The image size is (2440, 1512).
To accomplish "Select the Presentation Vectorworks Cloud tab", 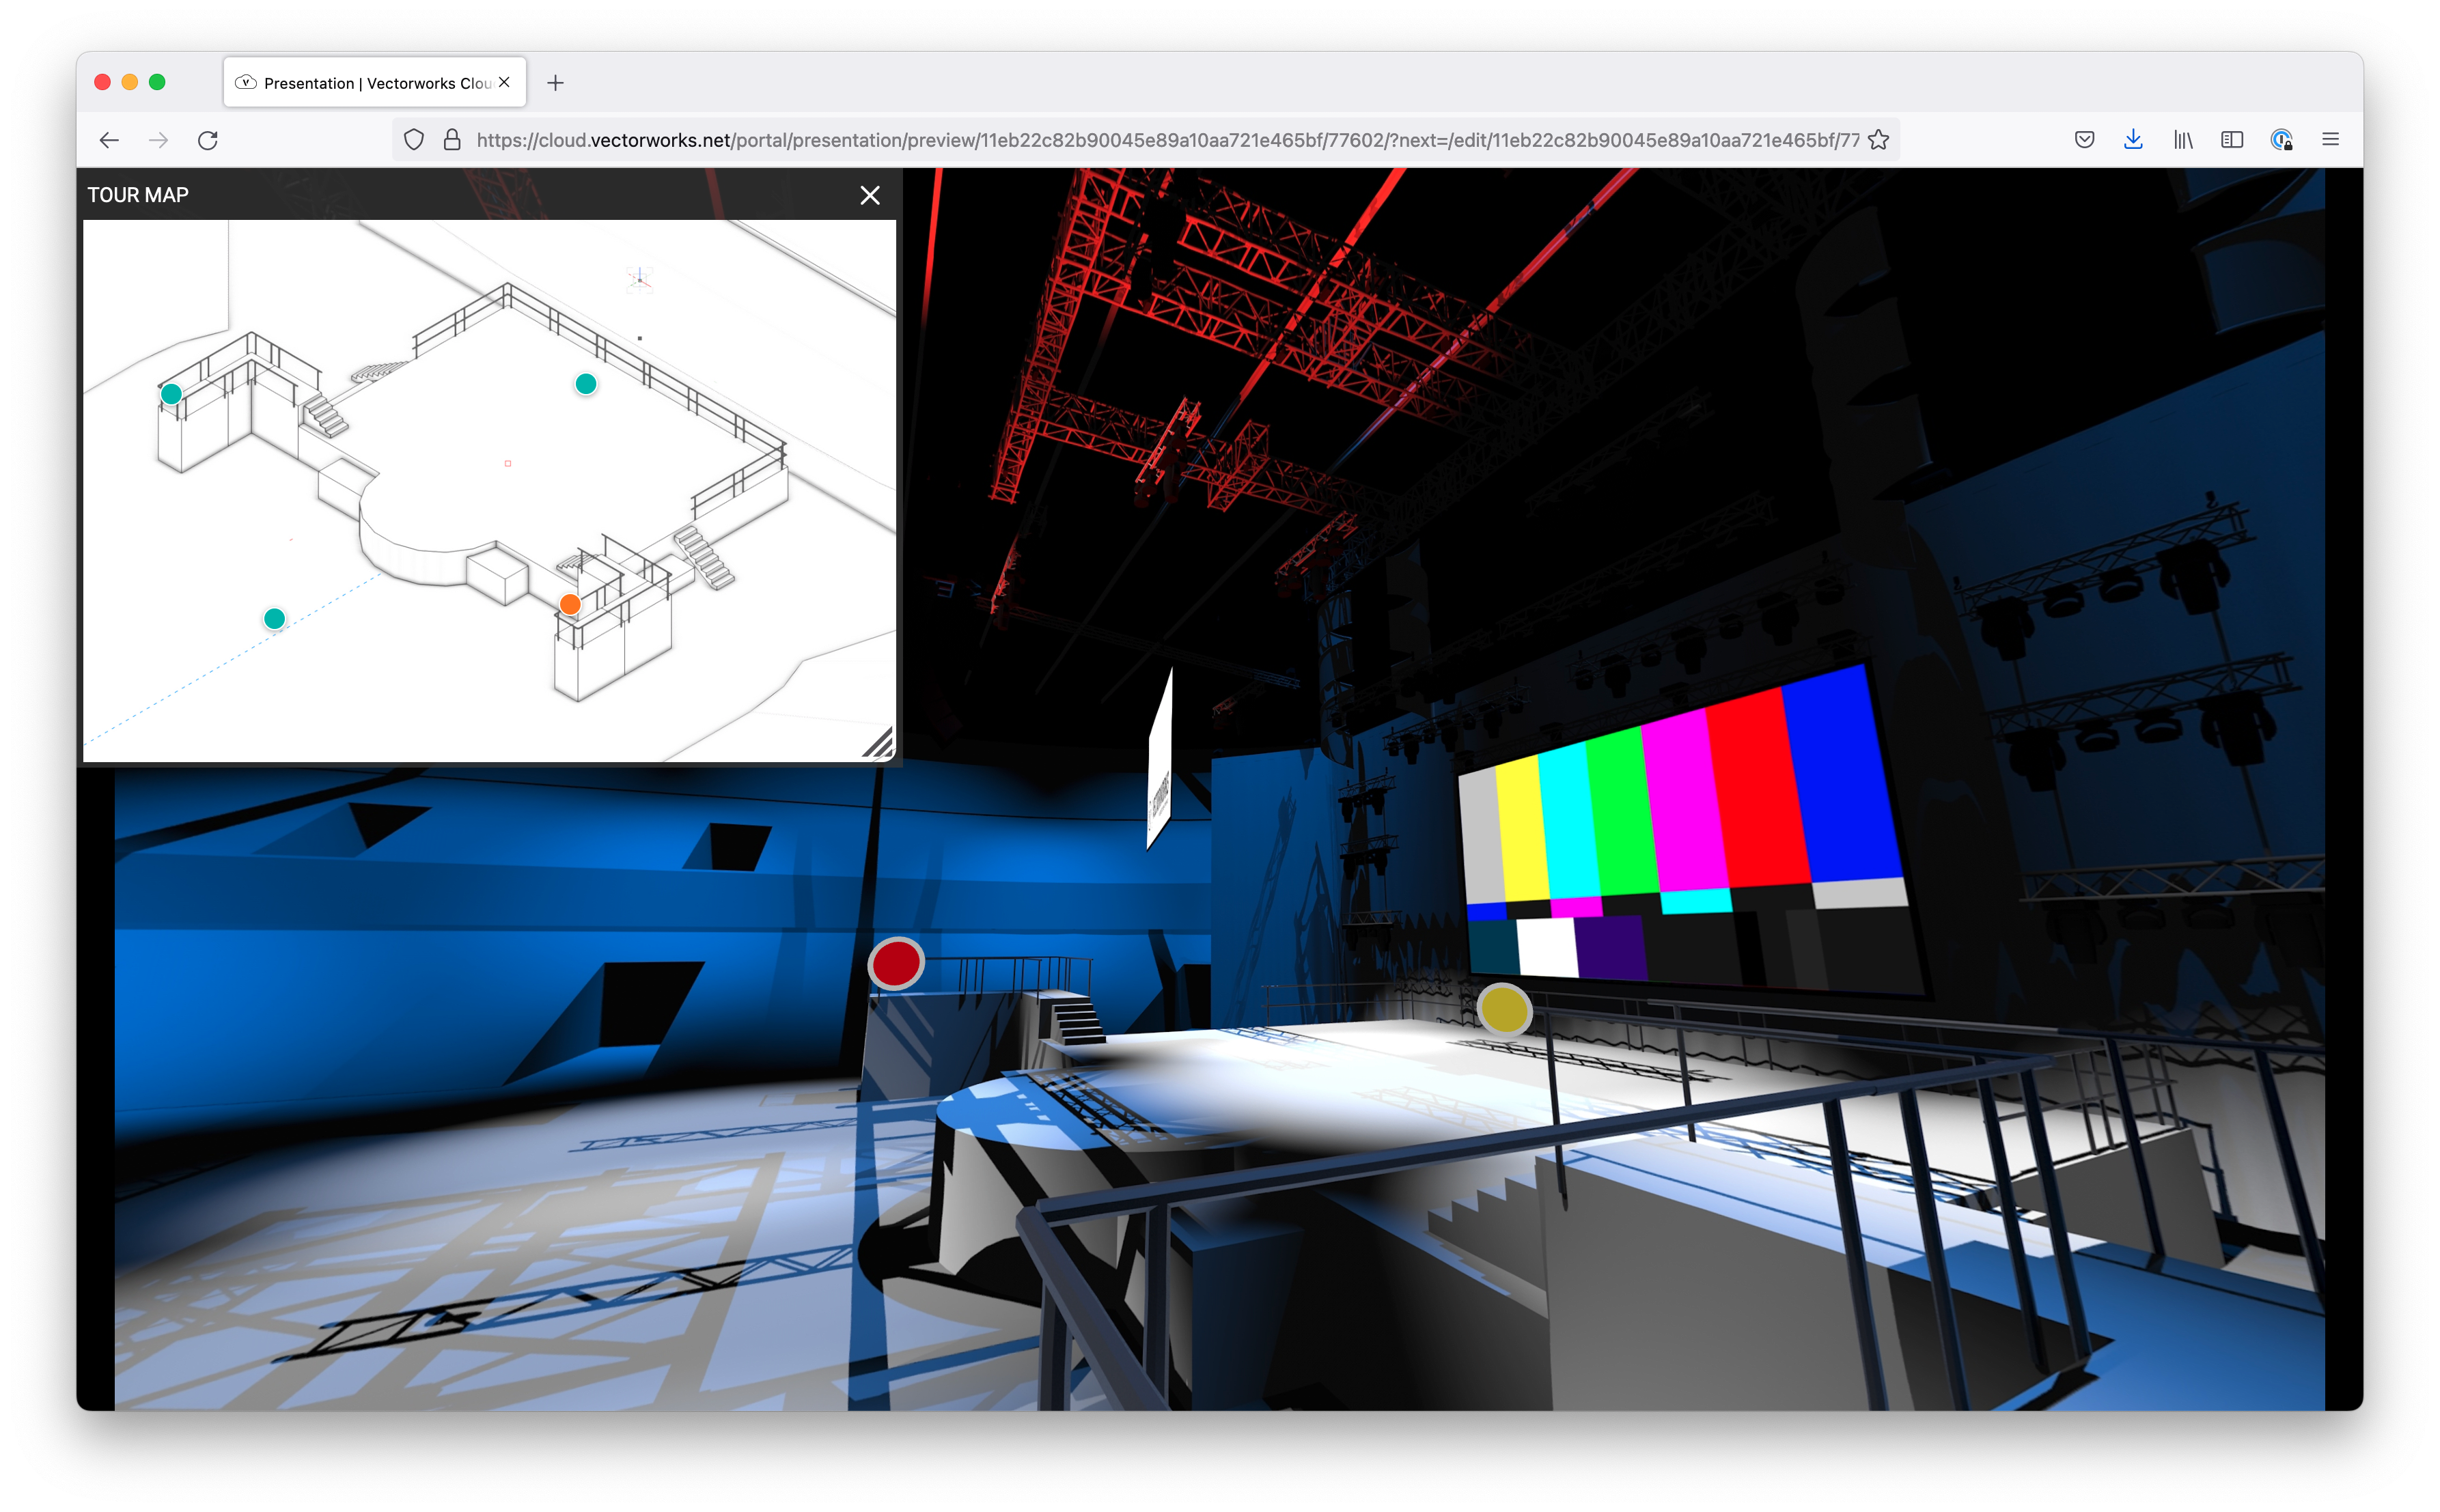I will click(x=375, y=83).
